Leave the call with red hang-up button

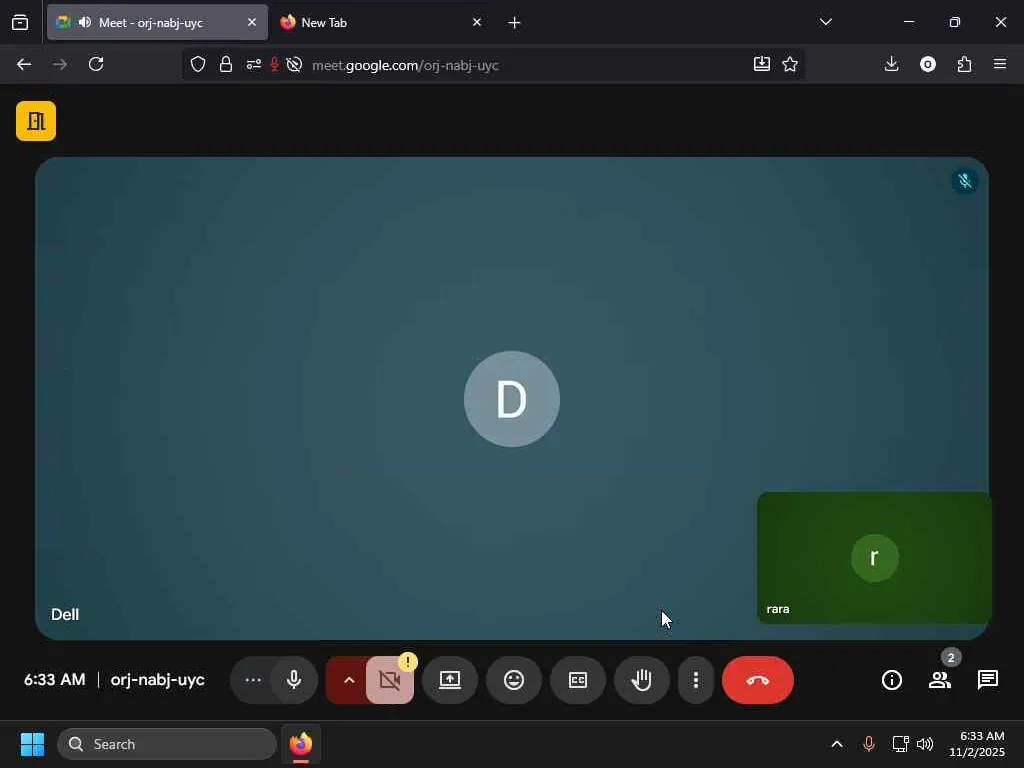tap(758, 680)
